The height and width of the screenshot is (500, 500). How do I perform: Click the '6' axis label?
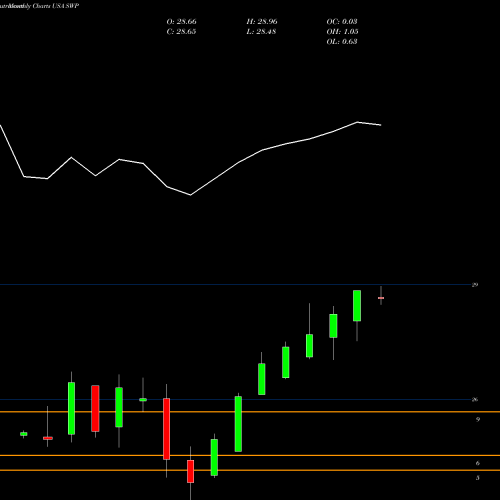coord(478,463)
